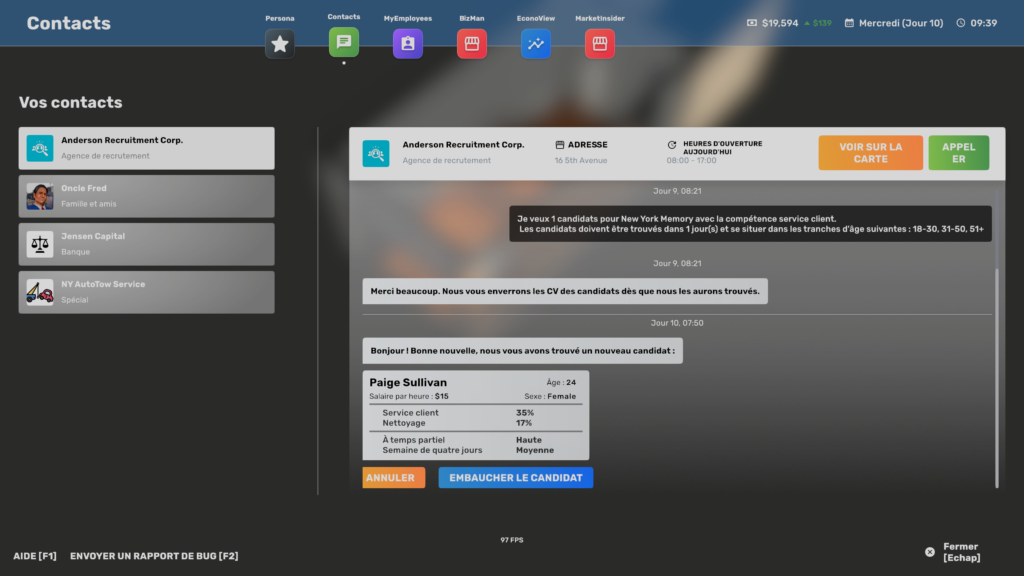Select the Oncle Fred contact

(146, 196)
